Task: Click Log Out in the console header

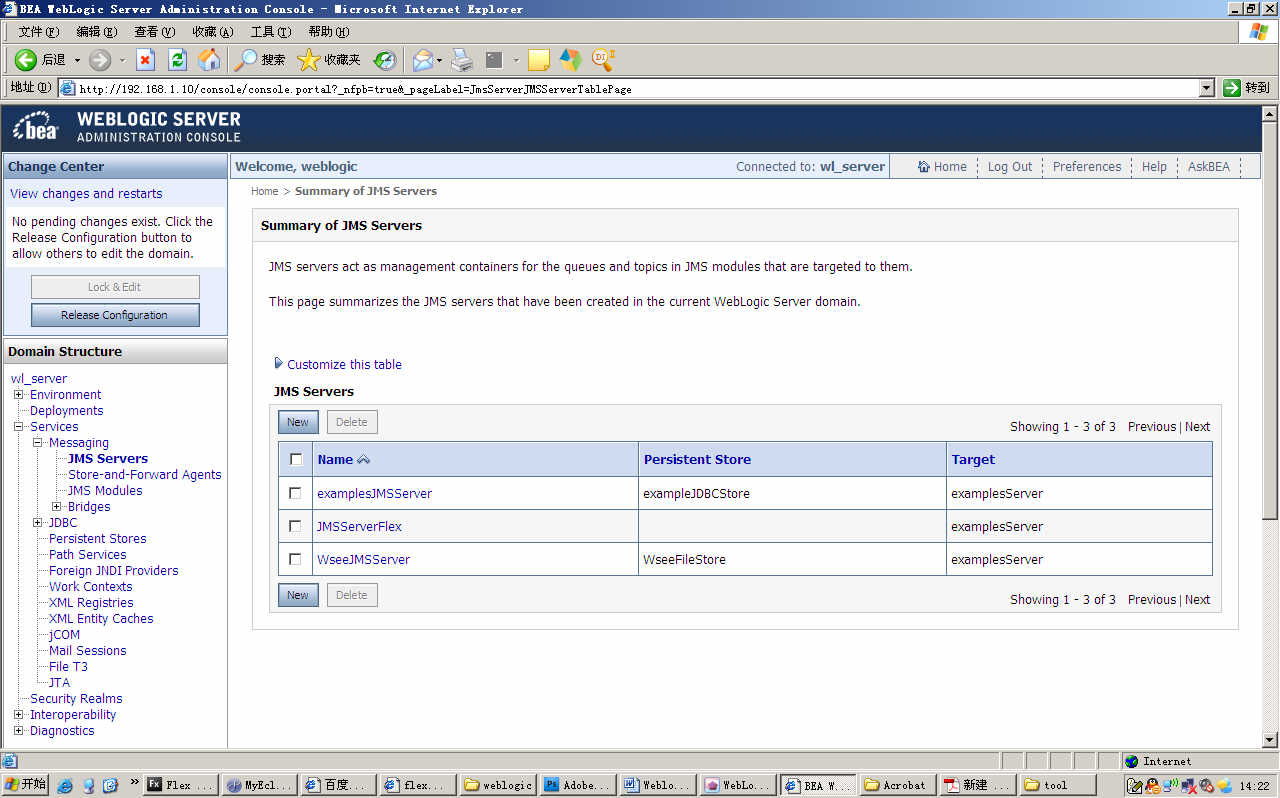Action: pos(1010,167)
